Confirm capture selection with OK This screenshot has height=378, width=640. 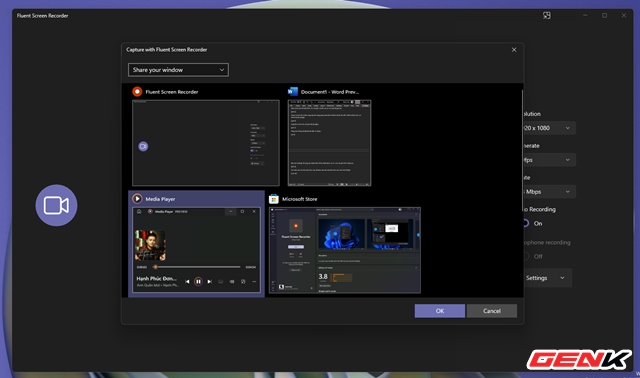[x=440, y=311]
